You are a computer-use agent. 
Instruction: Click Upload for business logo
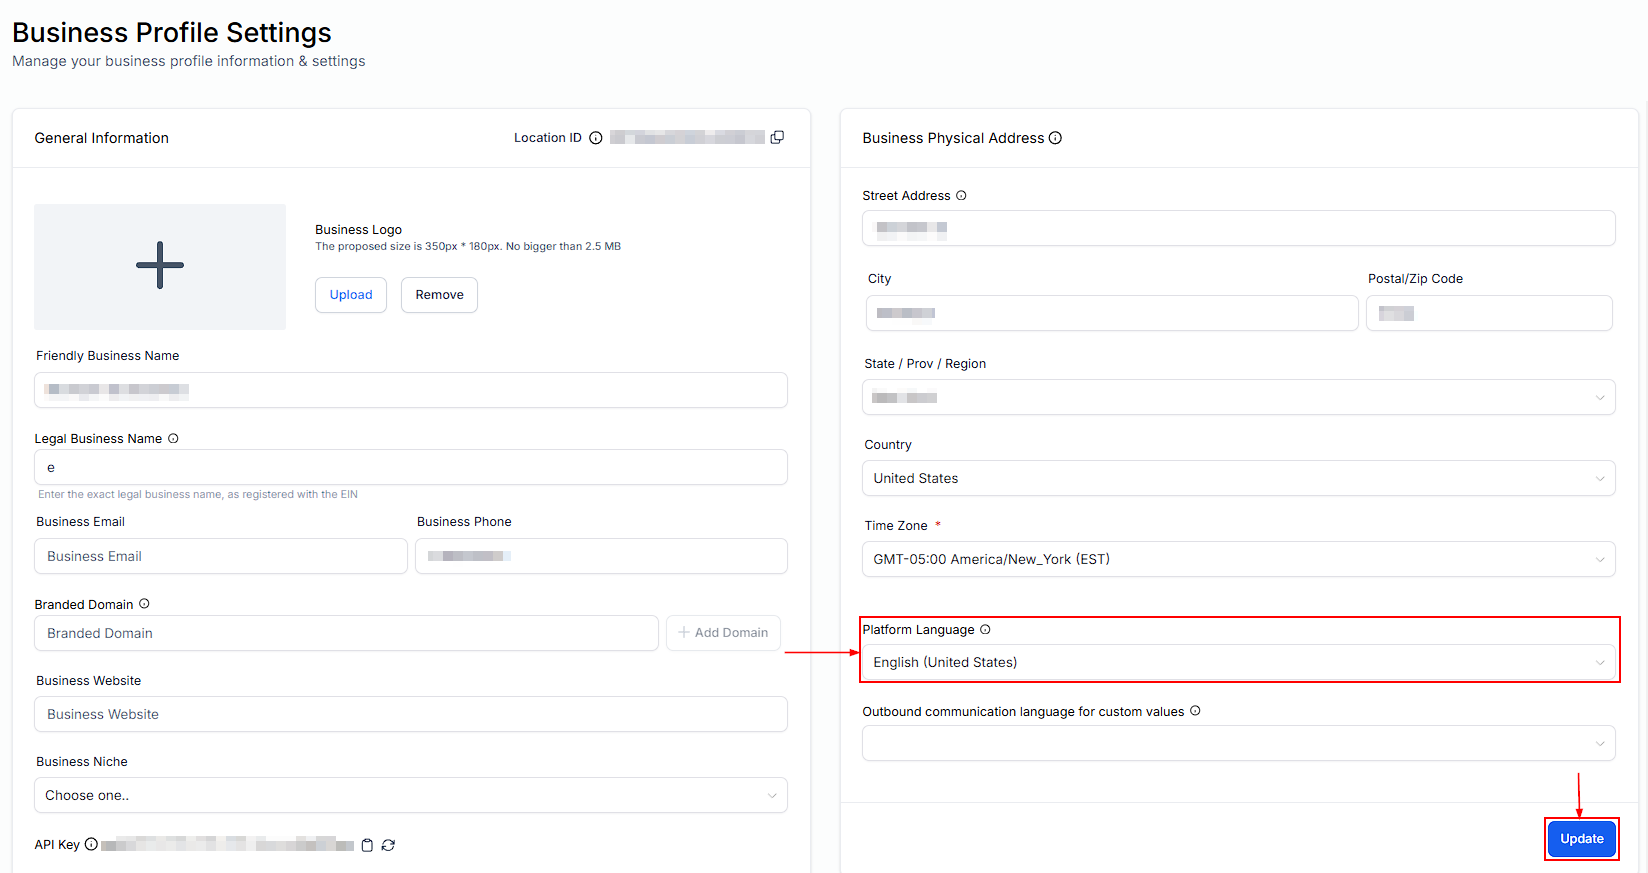[351, 295]
